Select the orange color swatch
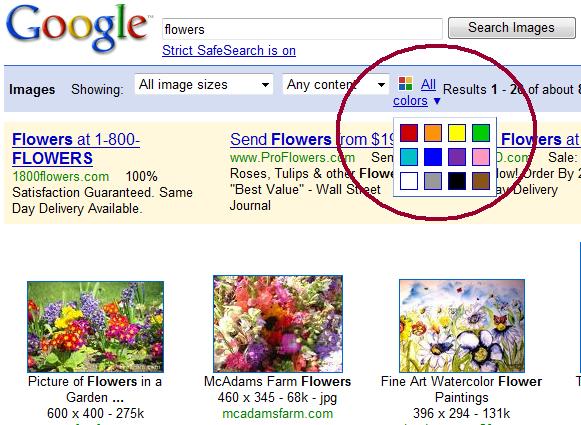This screenshot has height=425, width=581. [433, 133]
